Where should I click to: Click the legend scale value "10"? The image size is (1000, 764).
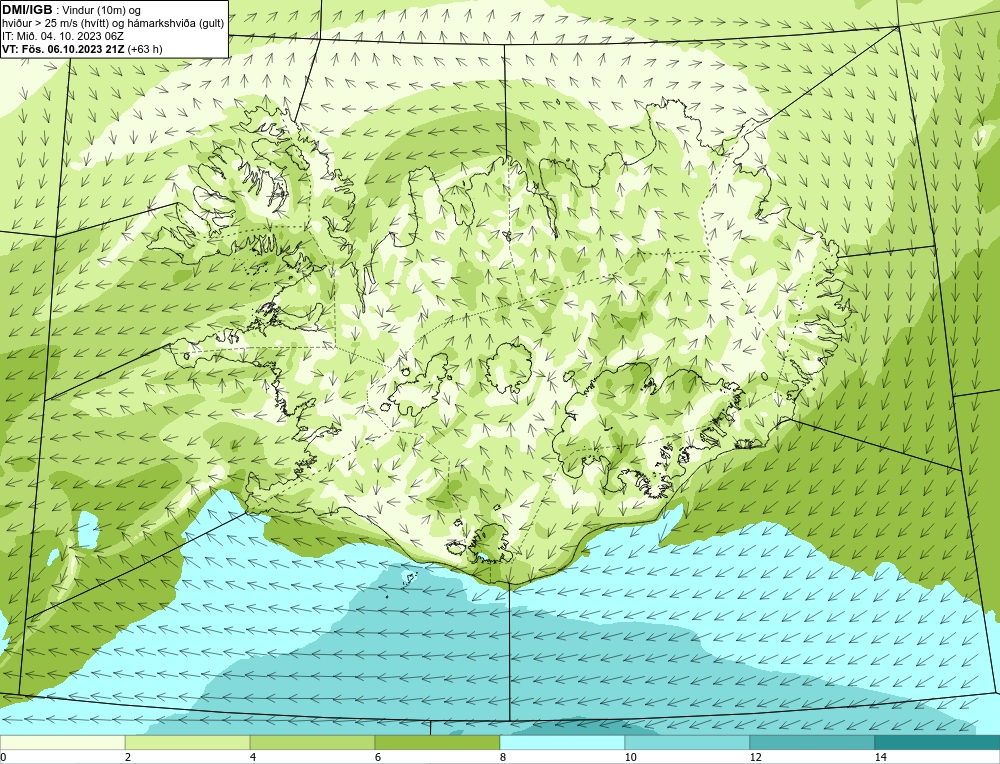tap(630, 757)
